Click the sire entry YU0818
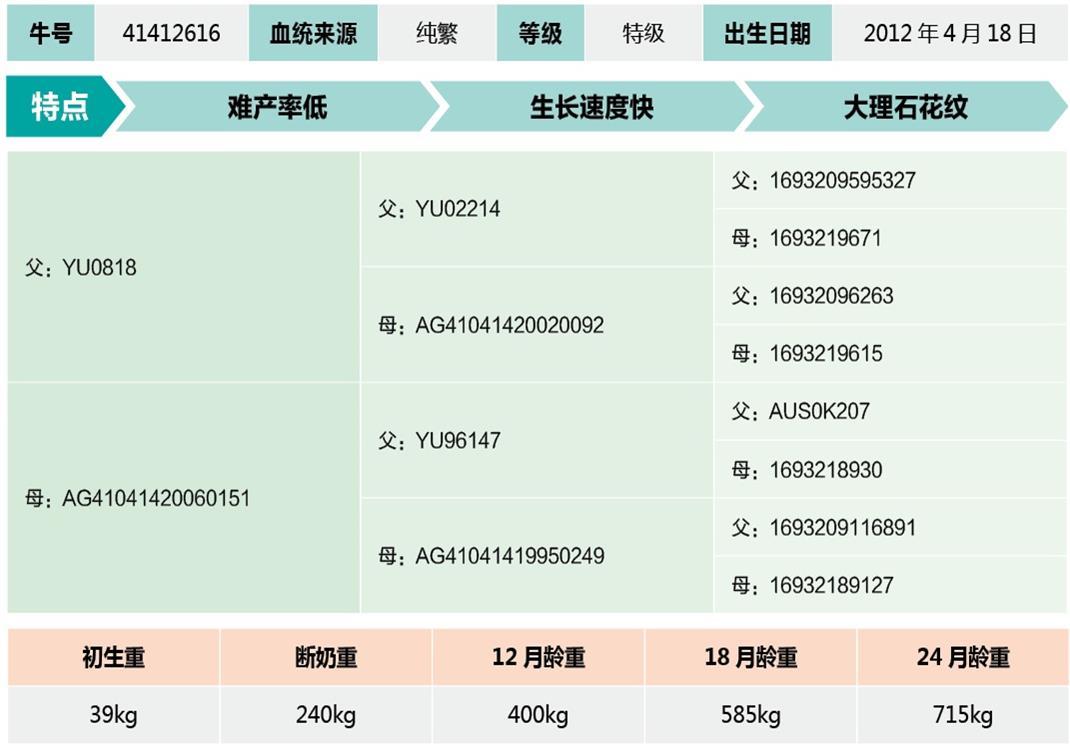 pyautogui.click(x=81, y=268)
